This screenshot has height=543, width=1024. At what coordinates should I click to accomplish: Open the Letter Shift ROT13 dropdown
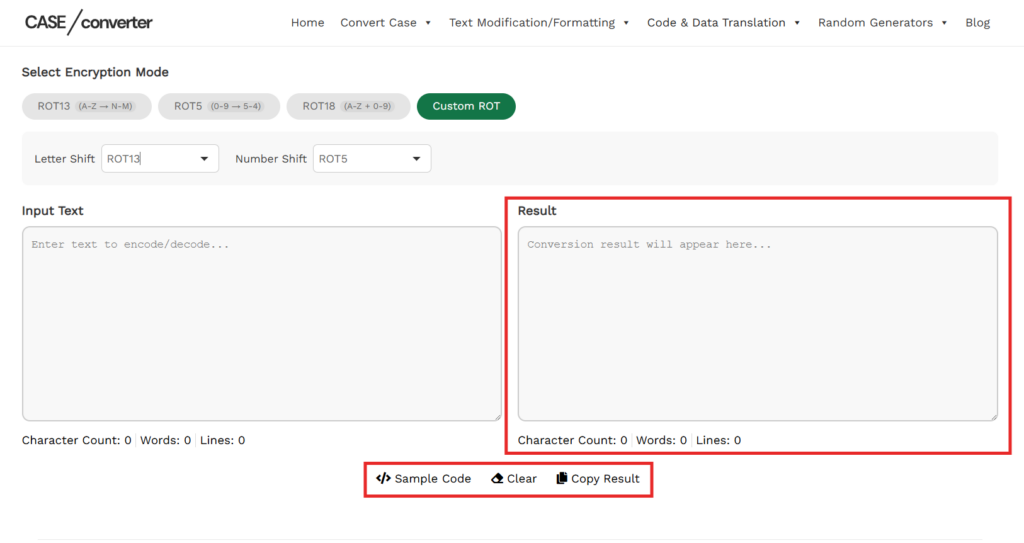(160, 159)
